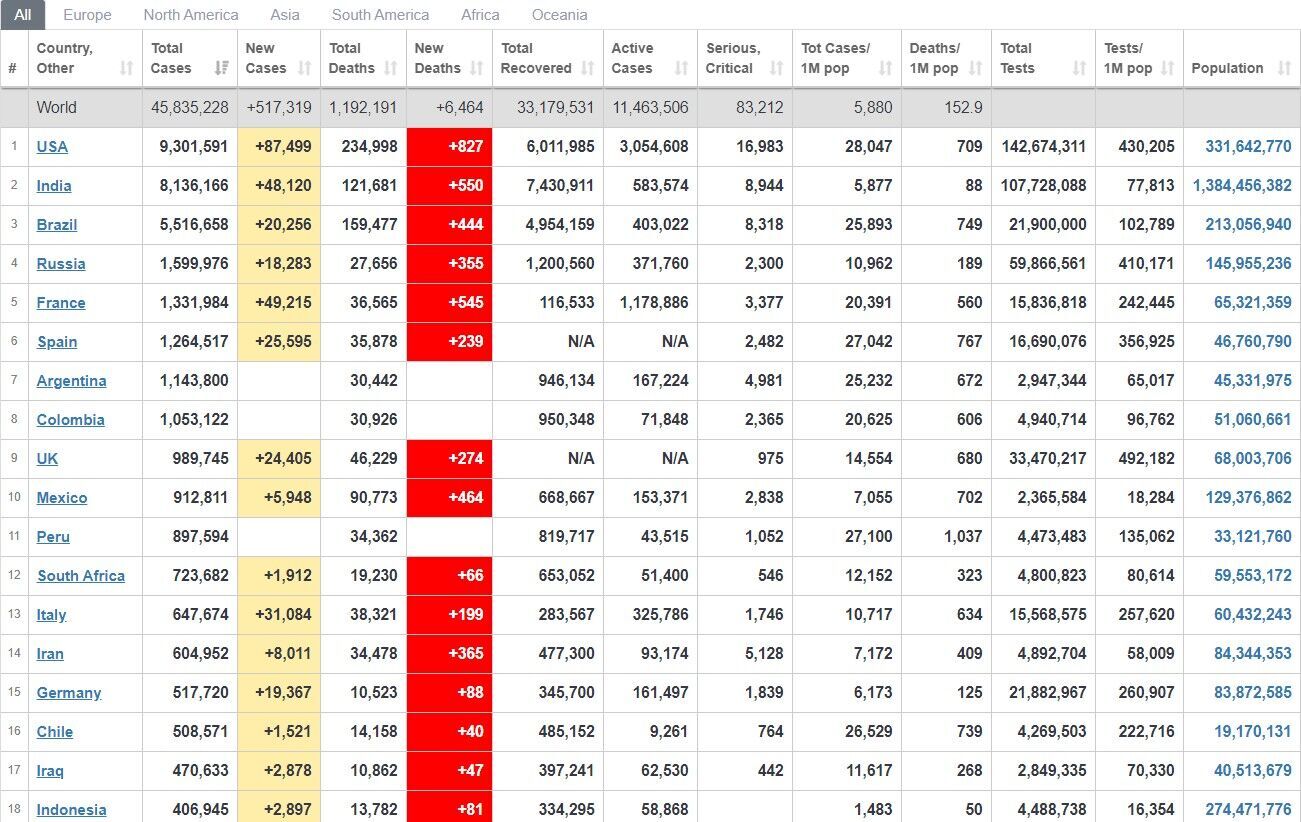Sort by Tests/1M pop arrows icon
The height and width of the screenshot is (822, 1301).
pyautogui.click(x=1167, y=68)
